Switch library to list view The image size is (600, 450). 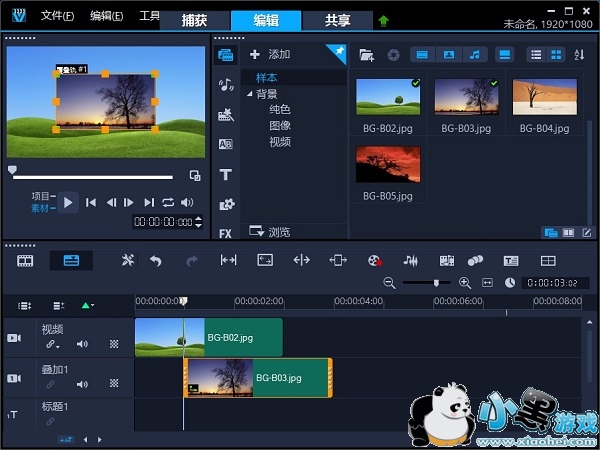tap(536, 55)
